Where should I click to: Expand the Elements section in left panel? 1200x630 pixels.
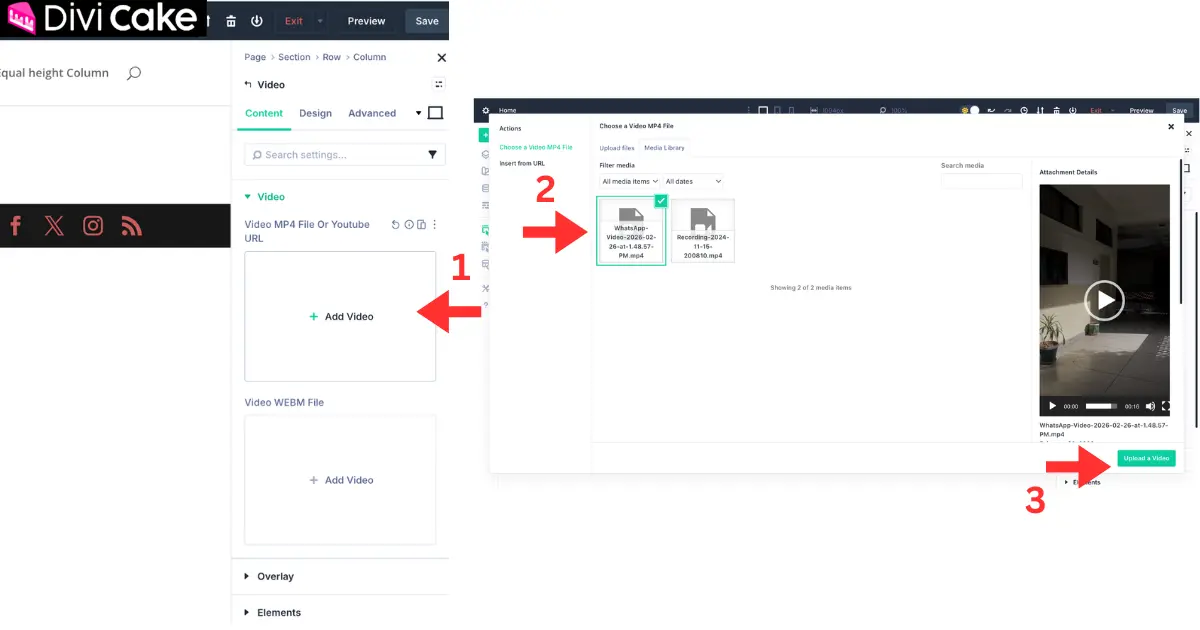click(x=272, y=613)
